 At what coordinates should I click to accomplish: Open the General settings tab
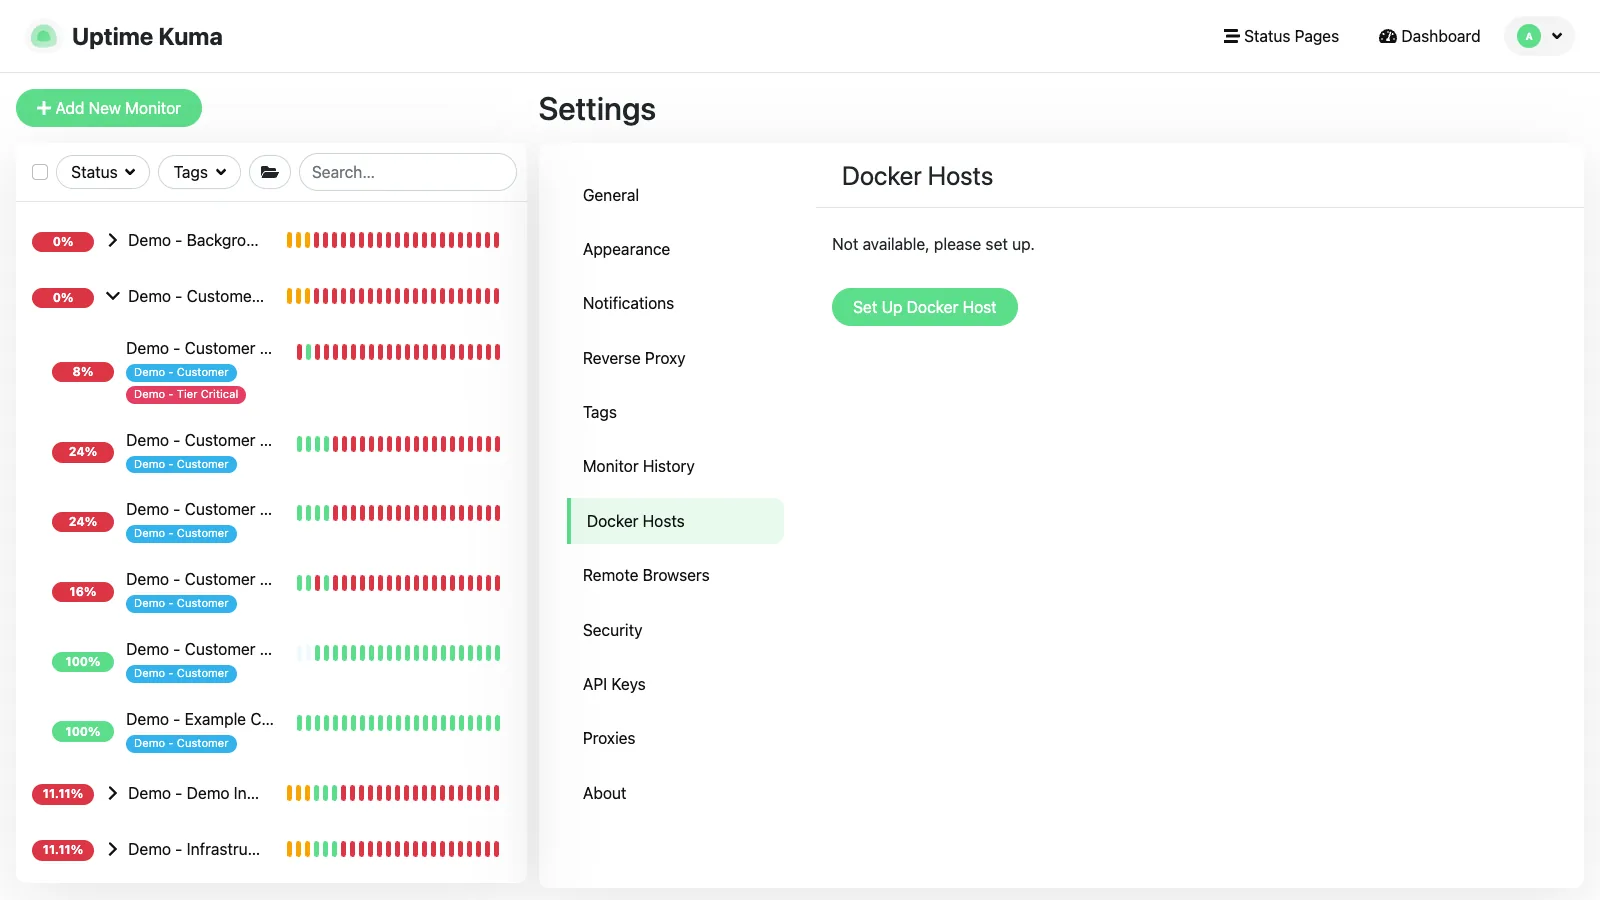(675, 195)
